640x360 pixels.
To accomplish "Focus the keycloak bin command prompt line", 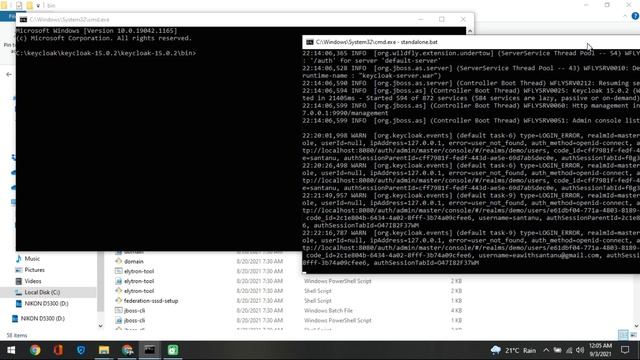I will tap(106, 53).
